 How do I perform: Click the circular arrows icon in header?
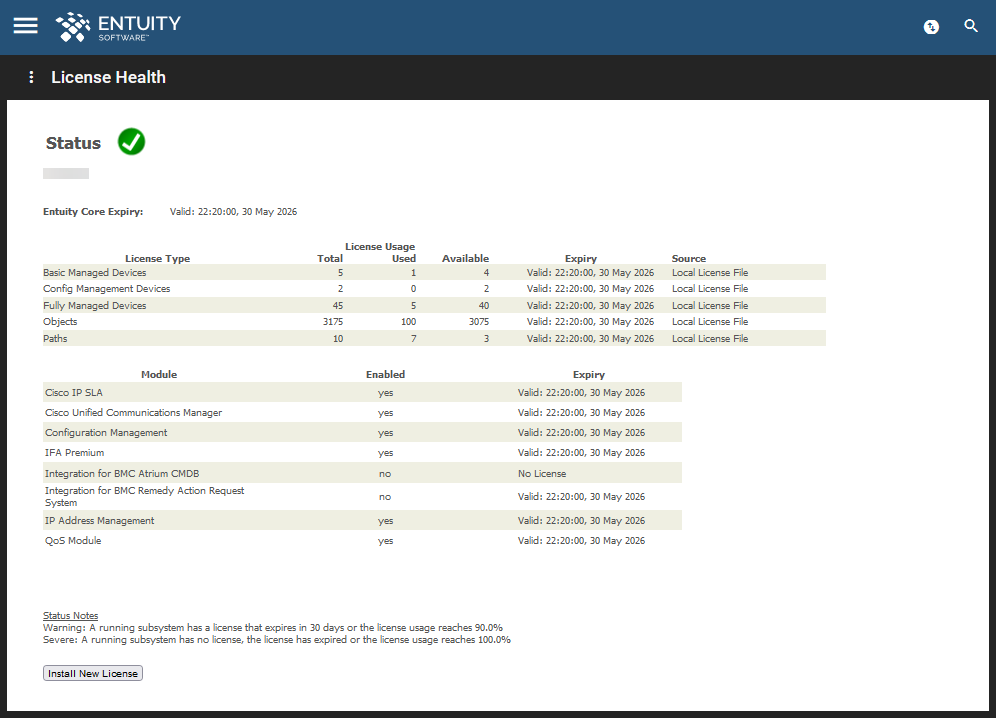[x=931, y=27]
